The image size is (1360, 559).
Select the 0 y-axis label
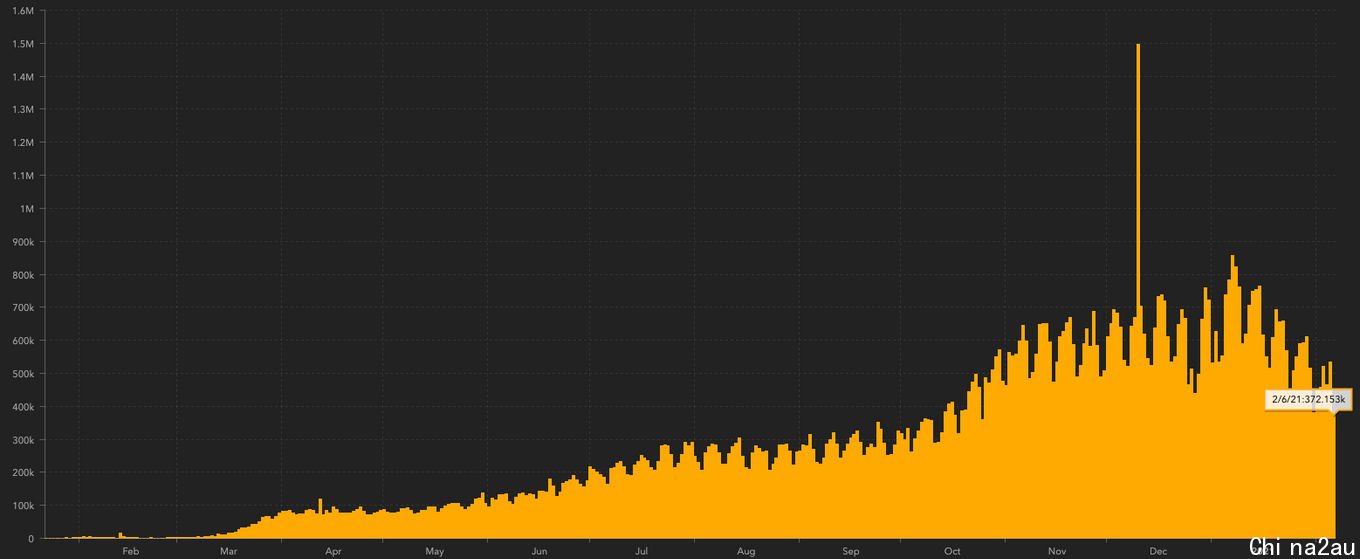[31, 539]
